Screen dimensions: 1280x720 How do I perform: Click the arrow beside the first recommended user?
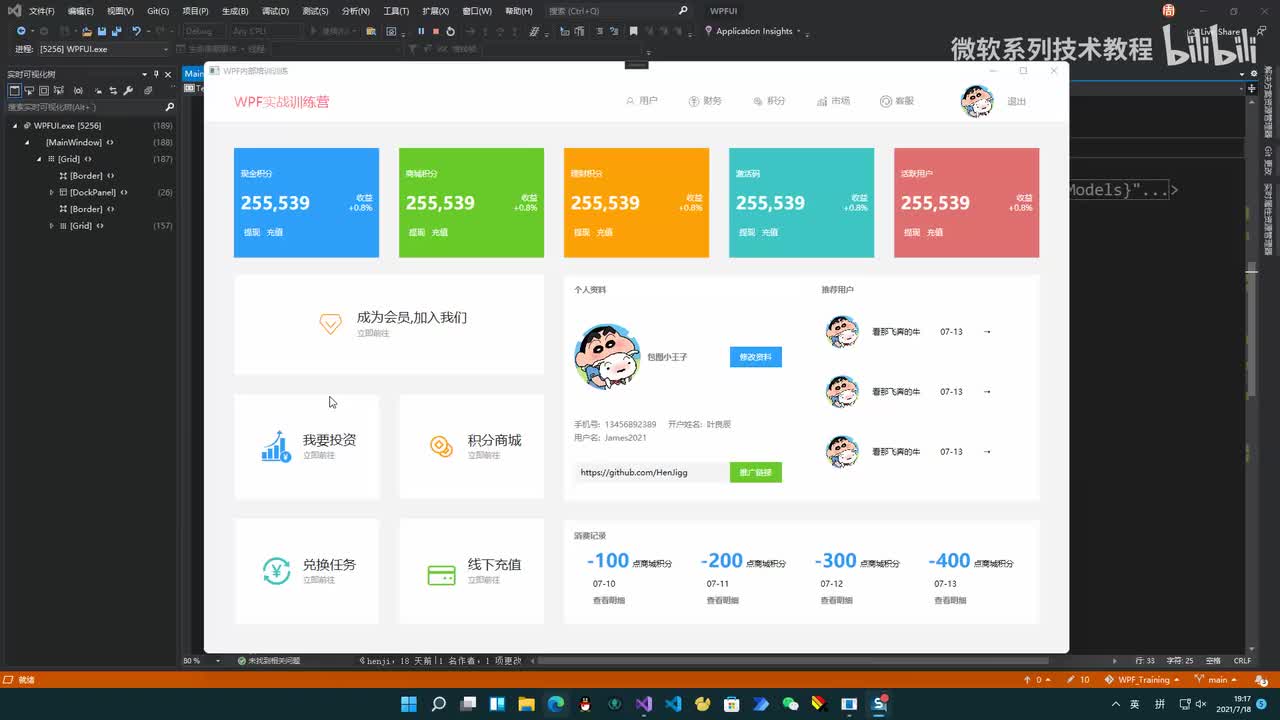pyautogui.click(x=987, y=332)
